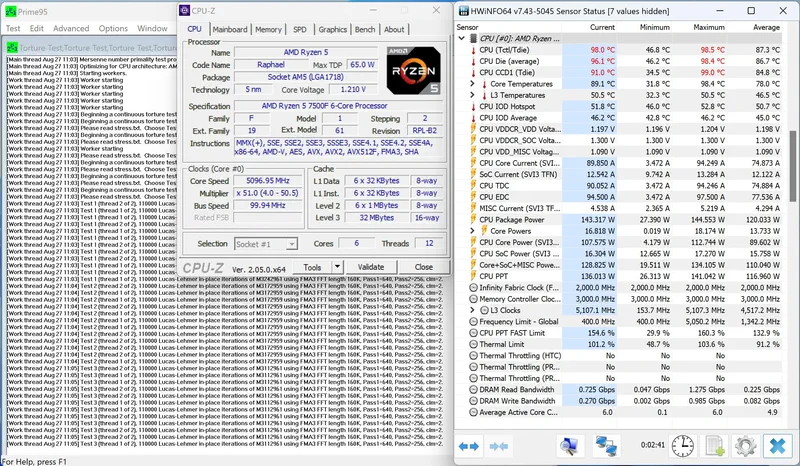Click the clock icon beside Infinity Fabric Clock

coord(473,288)
